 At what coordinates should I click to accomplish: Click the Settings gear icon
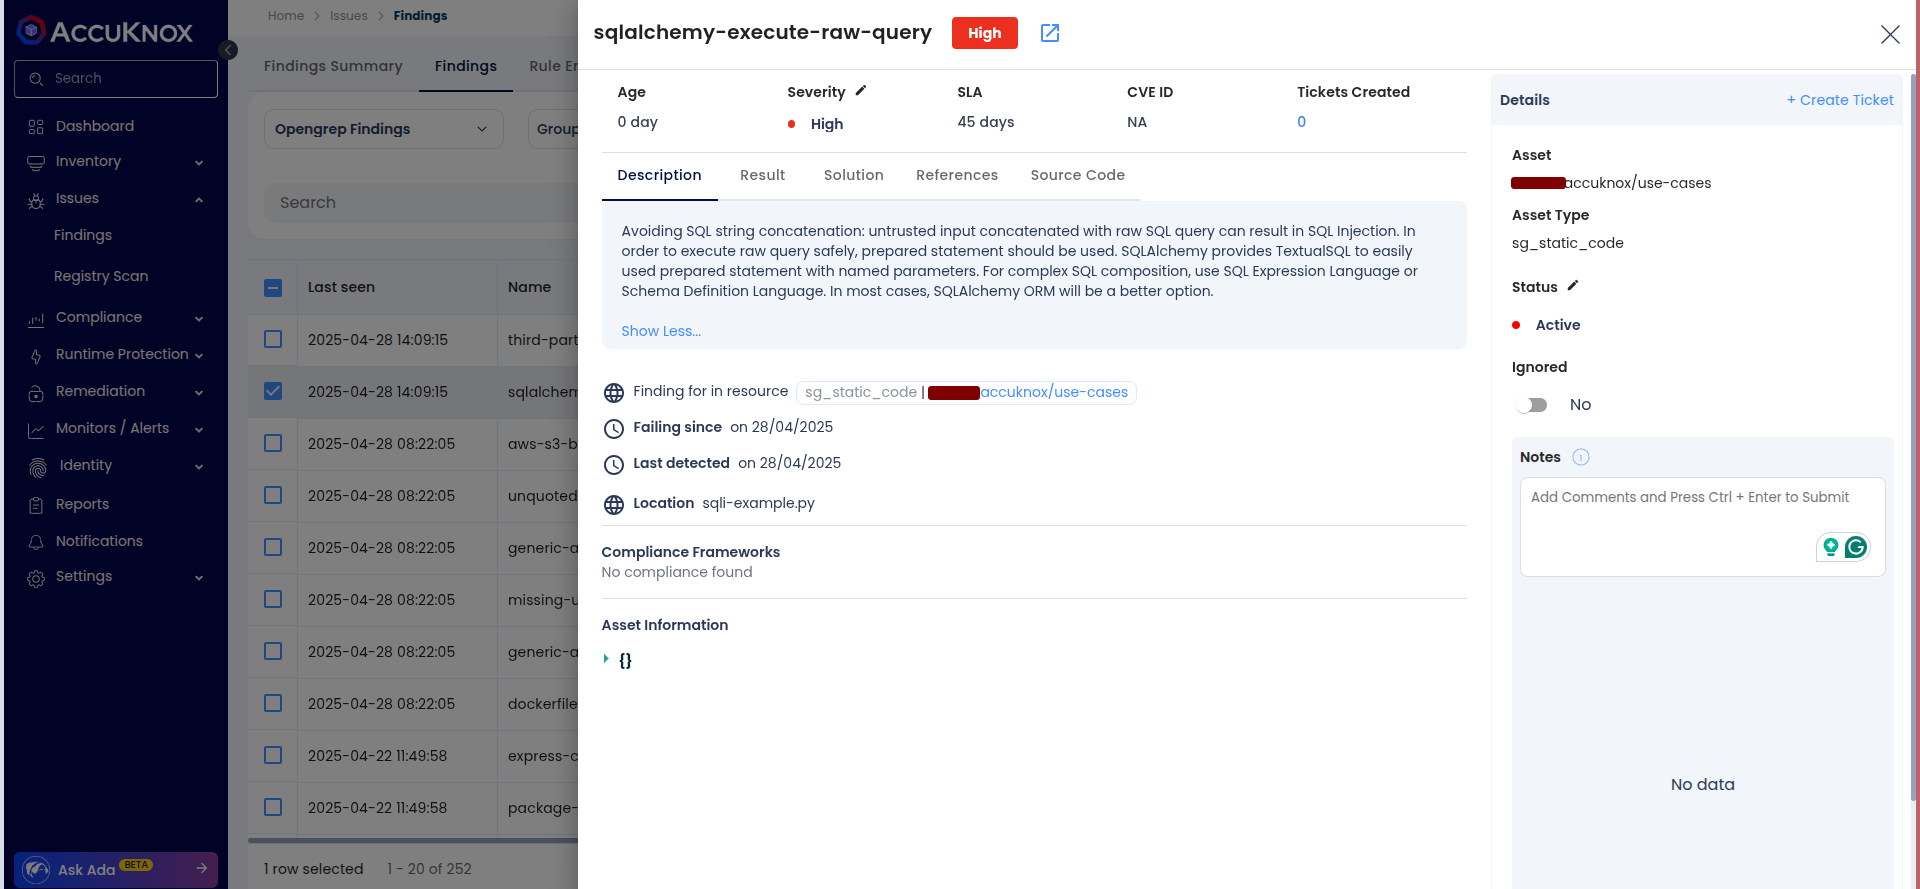click(36, 578)
